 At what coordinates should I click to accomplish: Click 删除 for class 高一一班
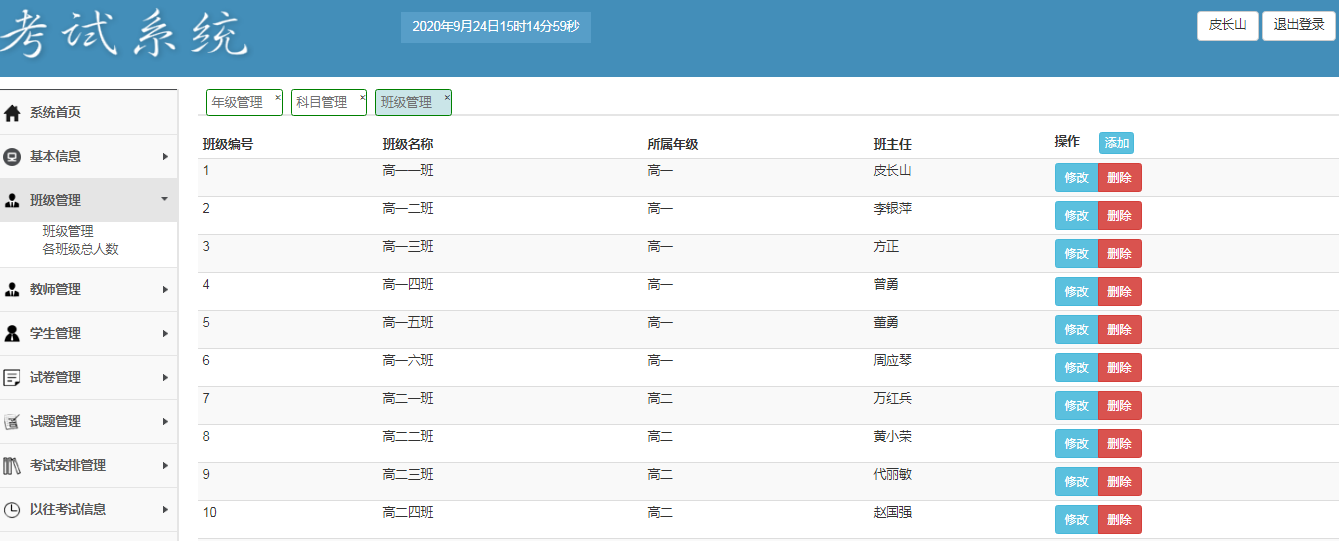1119,178
